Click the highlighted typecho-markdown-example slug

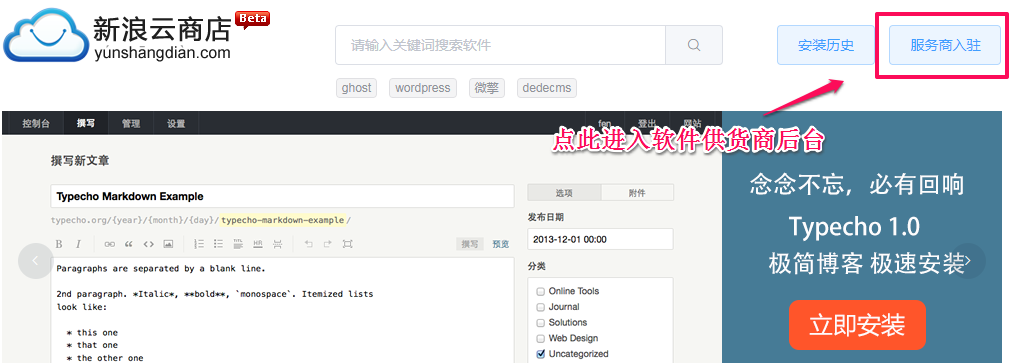[x=283, y=220]
